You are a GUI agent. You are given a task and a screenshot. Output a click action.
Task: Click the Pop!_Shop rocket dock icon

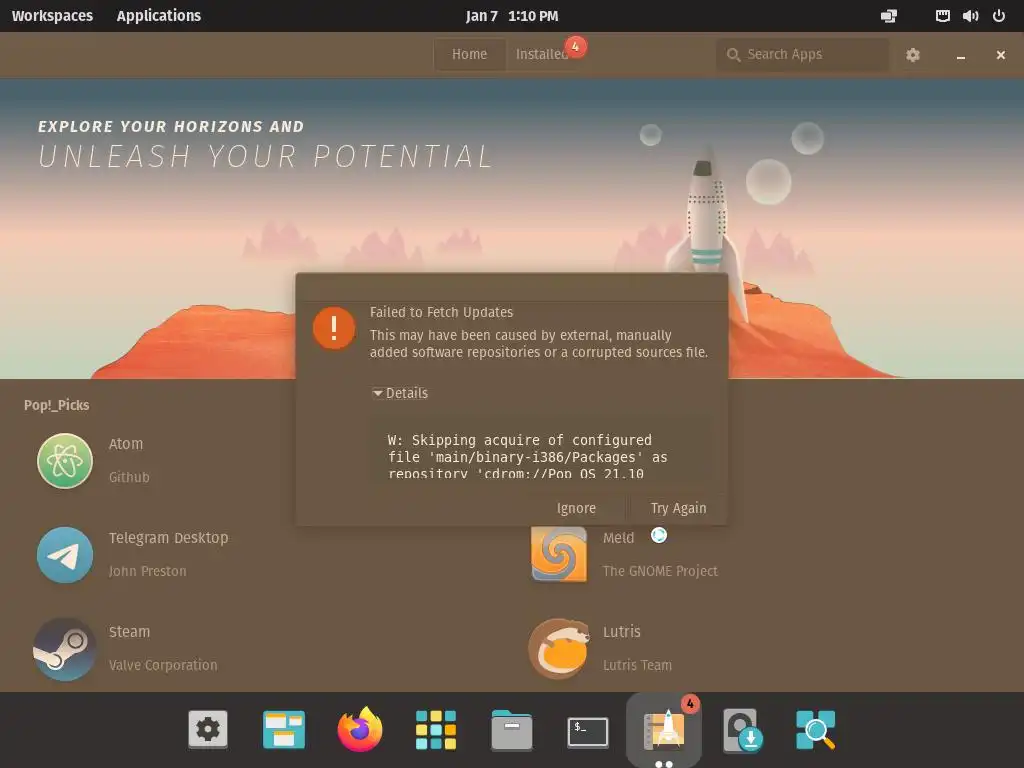click(664, 729)
